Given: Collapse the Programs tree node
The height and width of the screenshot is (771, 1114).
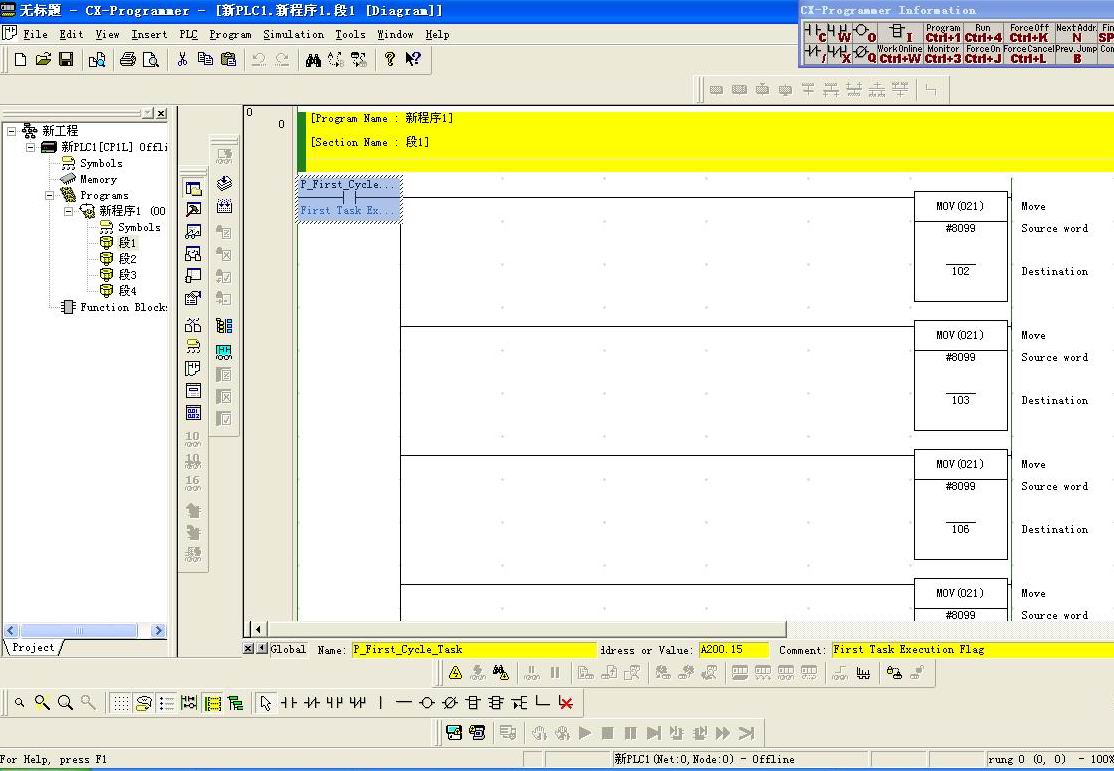Looking at the screenshot, I should point(50,196).
